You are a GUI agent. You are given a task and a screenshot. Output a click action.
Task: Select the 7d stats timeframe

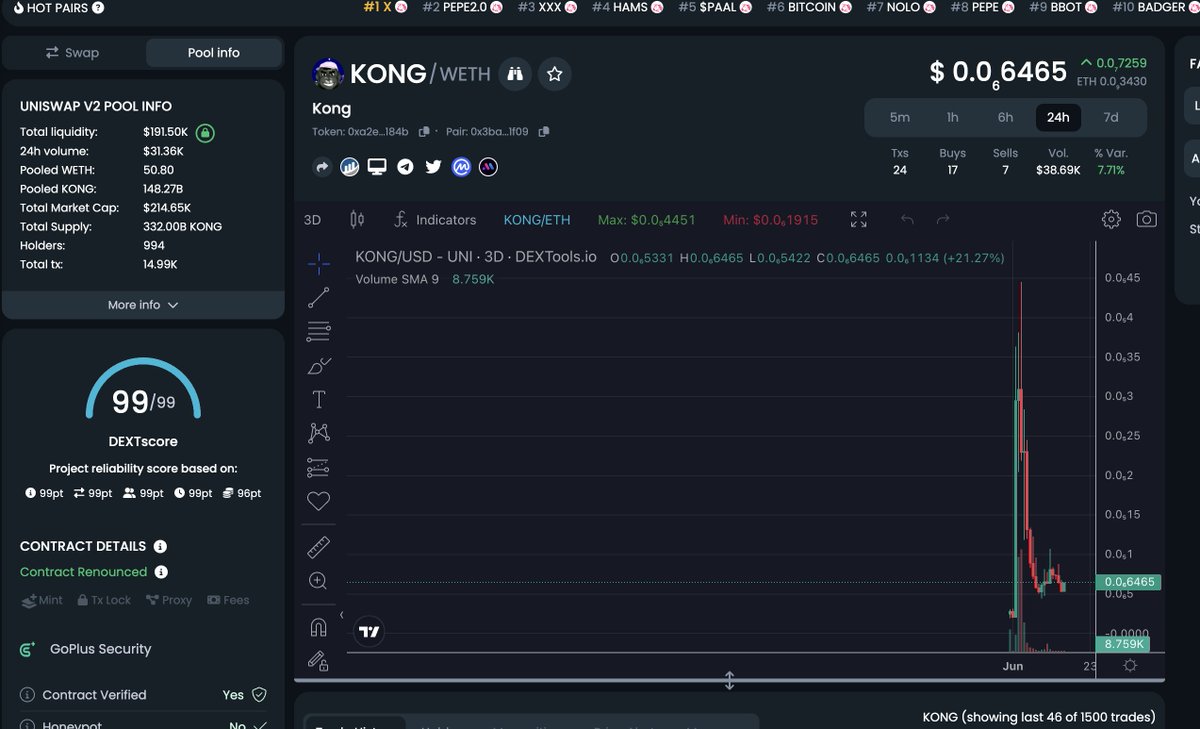(x=1111, y=117)
